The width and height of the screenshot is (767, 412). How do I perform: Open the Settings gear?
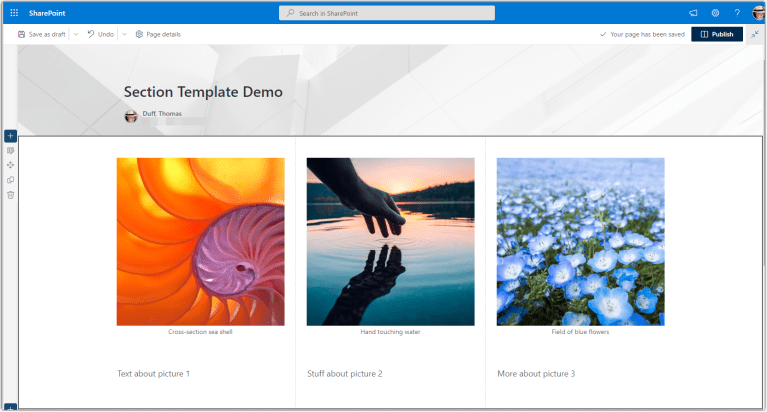pyautogui.click(x=715, y=13)
